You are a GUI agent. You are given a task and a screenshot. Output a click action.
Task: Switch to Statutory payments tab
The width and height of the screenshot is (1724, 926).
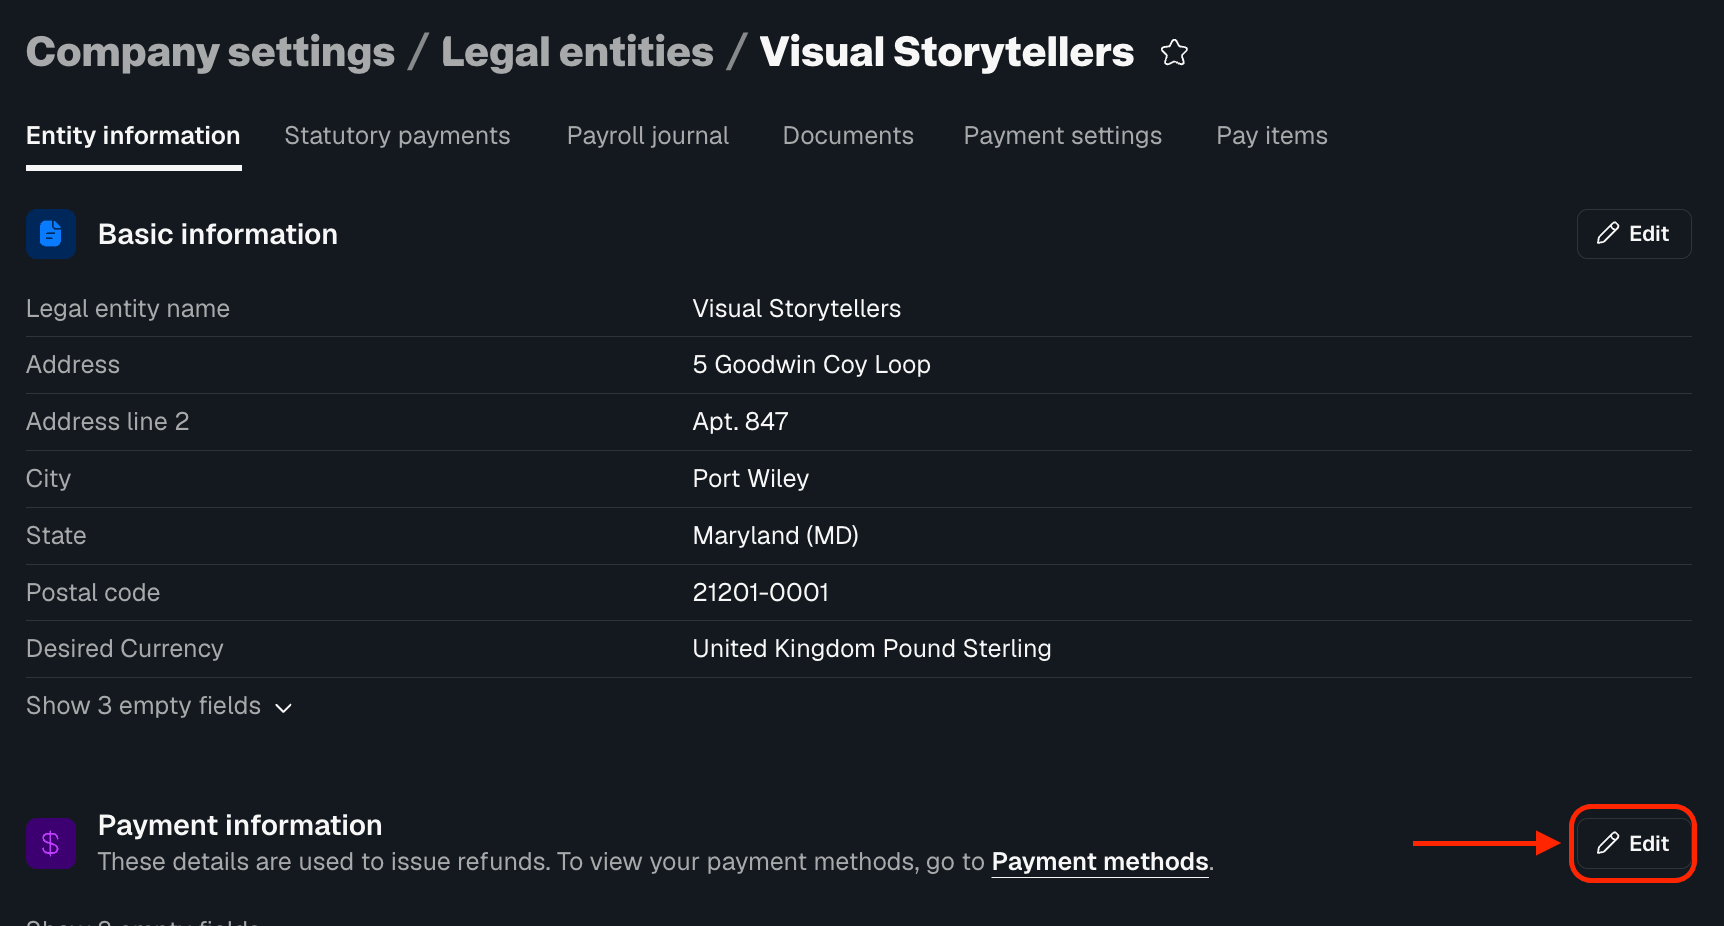tap(397, 136)
